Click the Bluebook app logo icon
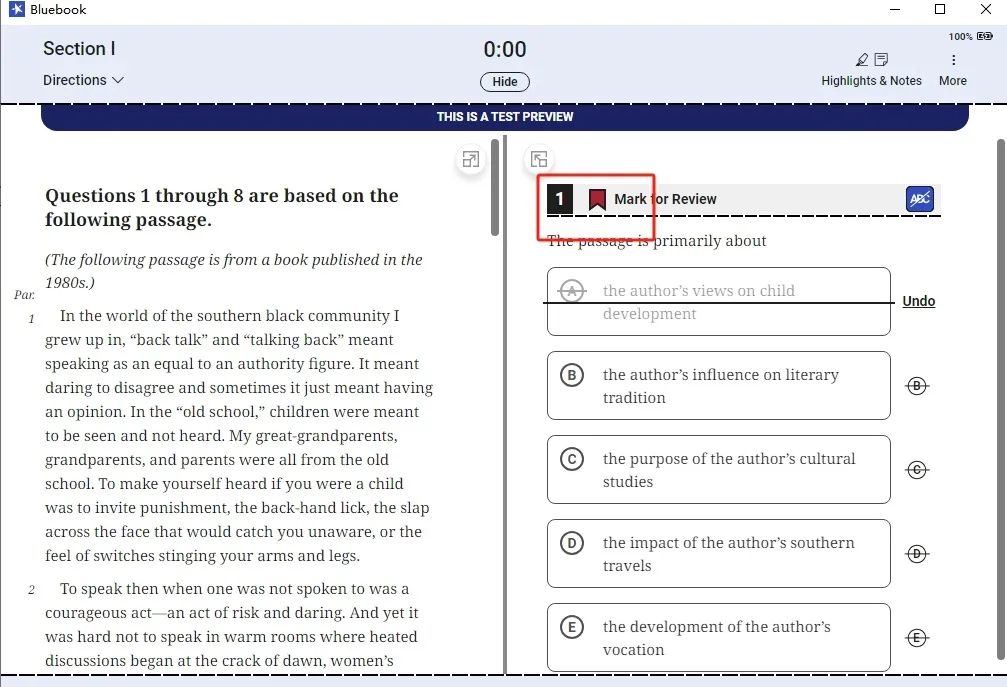 16,9
